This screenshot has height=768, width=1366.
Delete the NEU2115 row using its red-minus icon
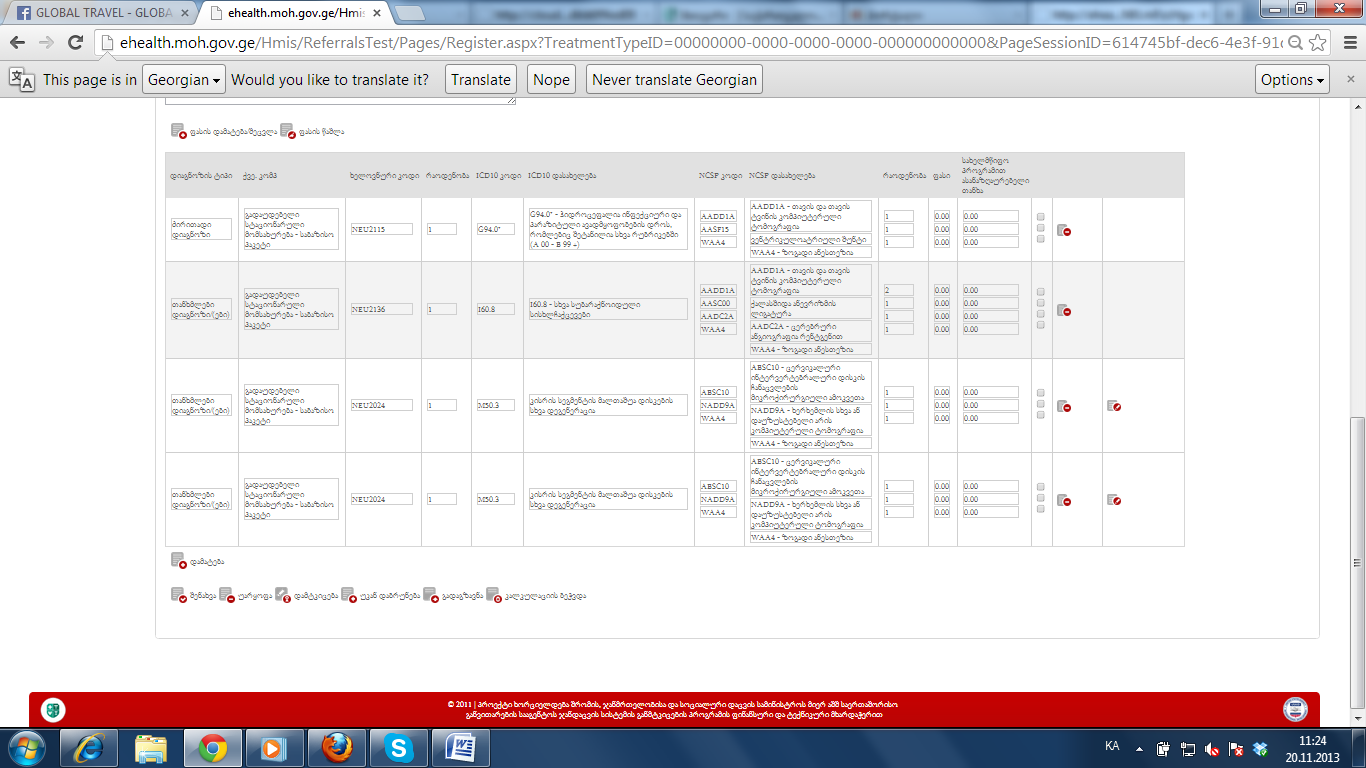[1064, 230]
